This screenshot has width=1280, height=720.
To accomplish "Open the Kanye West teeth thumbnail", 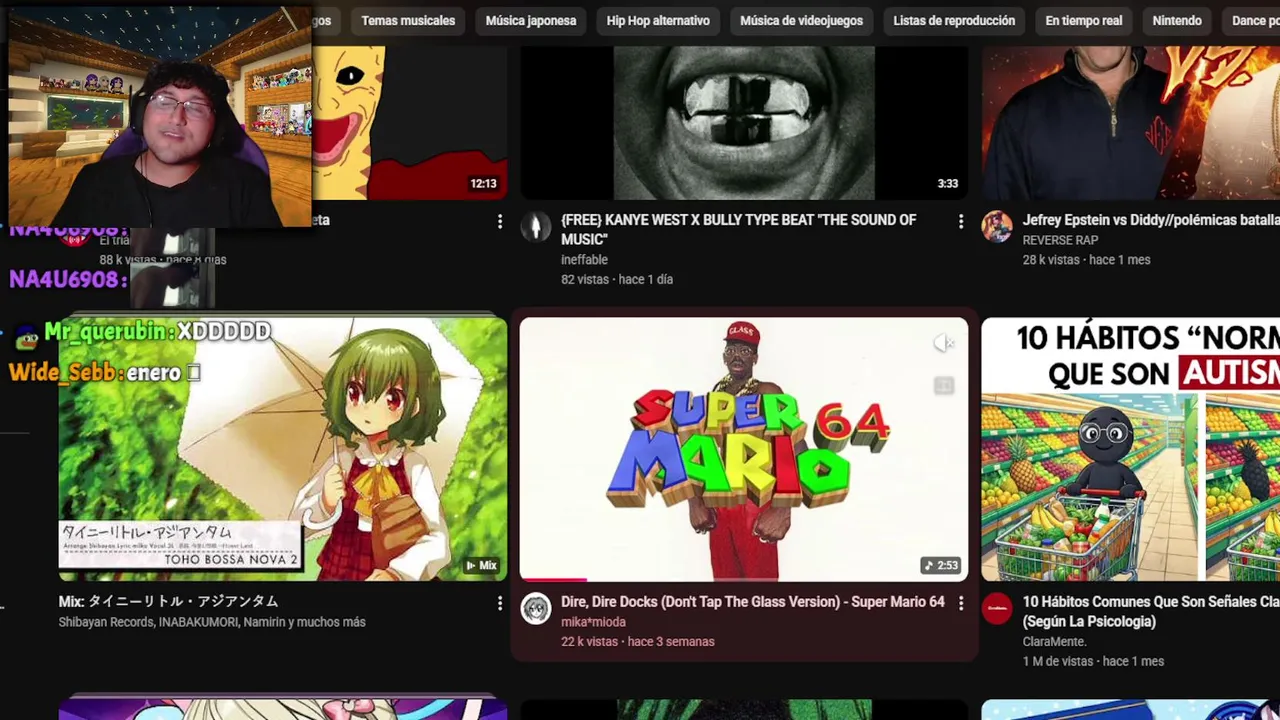I will point(744,122).
